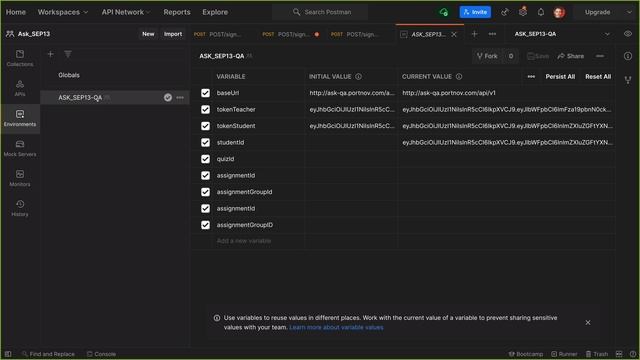The image size is (640, 360).
Task: Uncheck the baseUrl variable checkbox
Action: pyautogui.click(x=205, y=93)
